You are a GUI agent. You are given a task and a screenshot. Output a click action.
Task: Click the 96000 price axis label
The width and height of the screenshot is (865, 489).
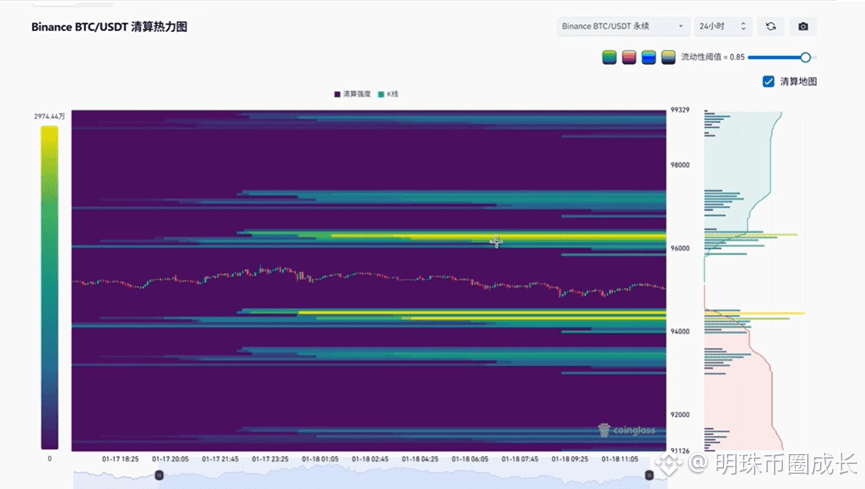(680, 248)
